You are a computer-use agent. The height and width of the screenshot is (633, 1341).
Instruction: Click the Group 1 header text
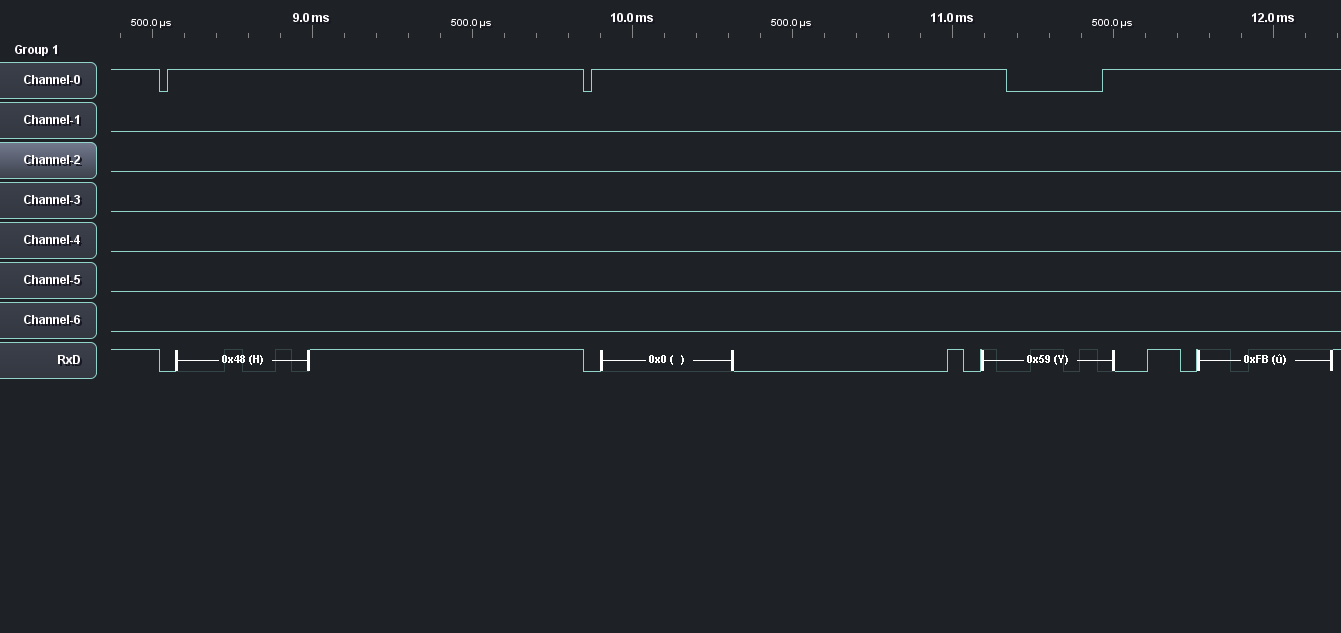[36, 50]
